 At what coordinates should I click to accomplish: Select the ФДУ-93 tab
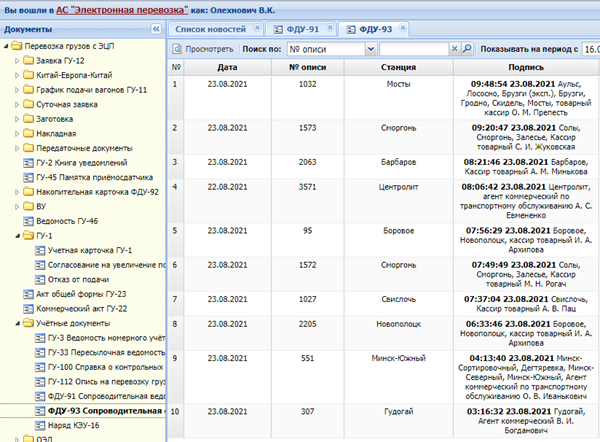tap(375, 29)
